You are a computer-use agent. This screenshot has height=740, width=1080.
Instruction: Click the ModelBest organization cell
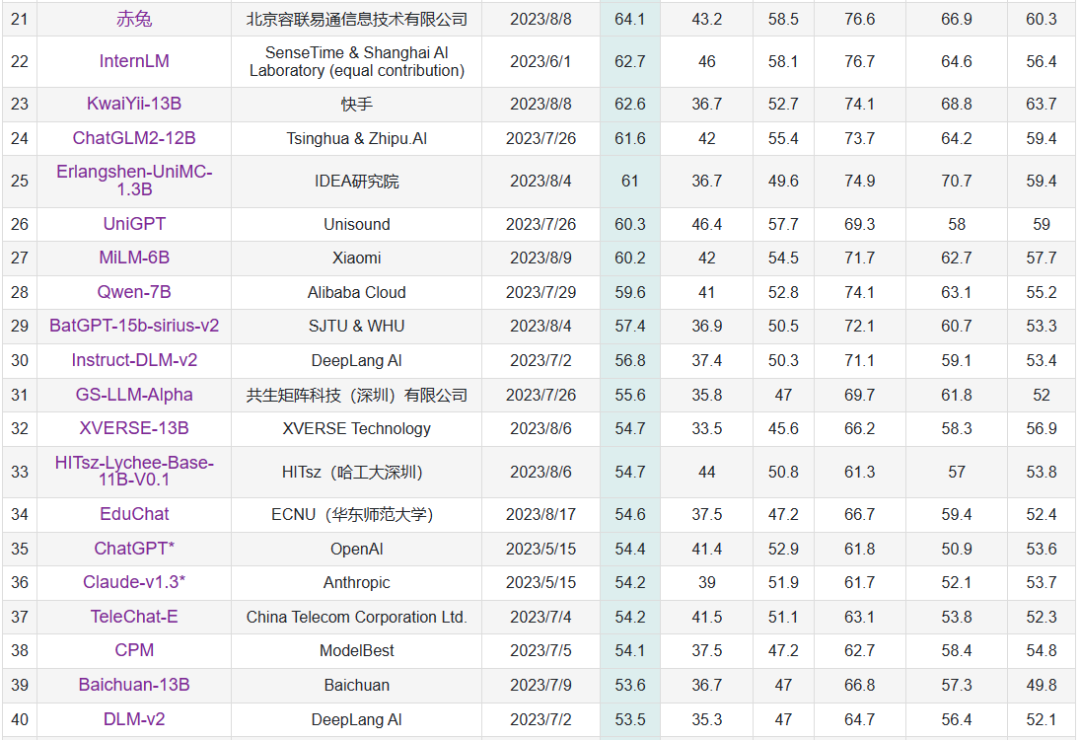(x=357, y=651)
